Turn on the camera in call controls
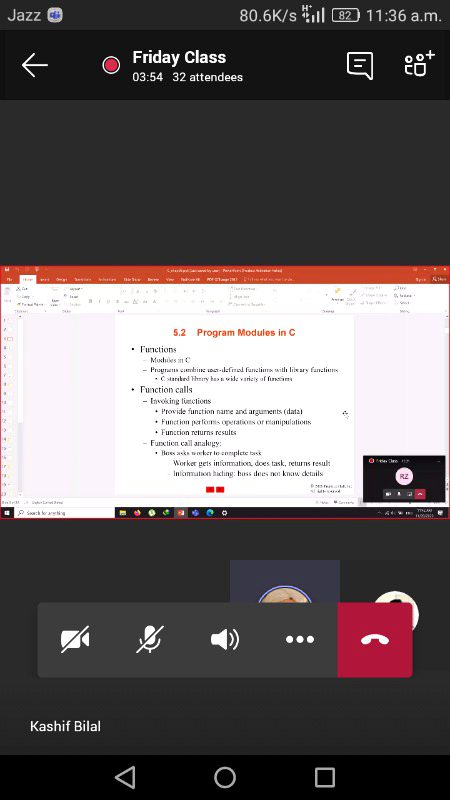The height and width of the screenshot is (800, 450). [75, 639]
